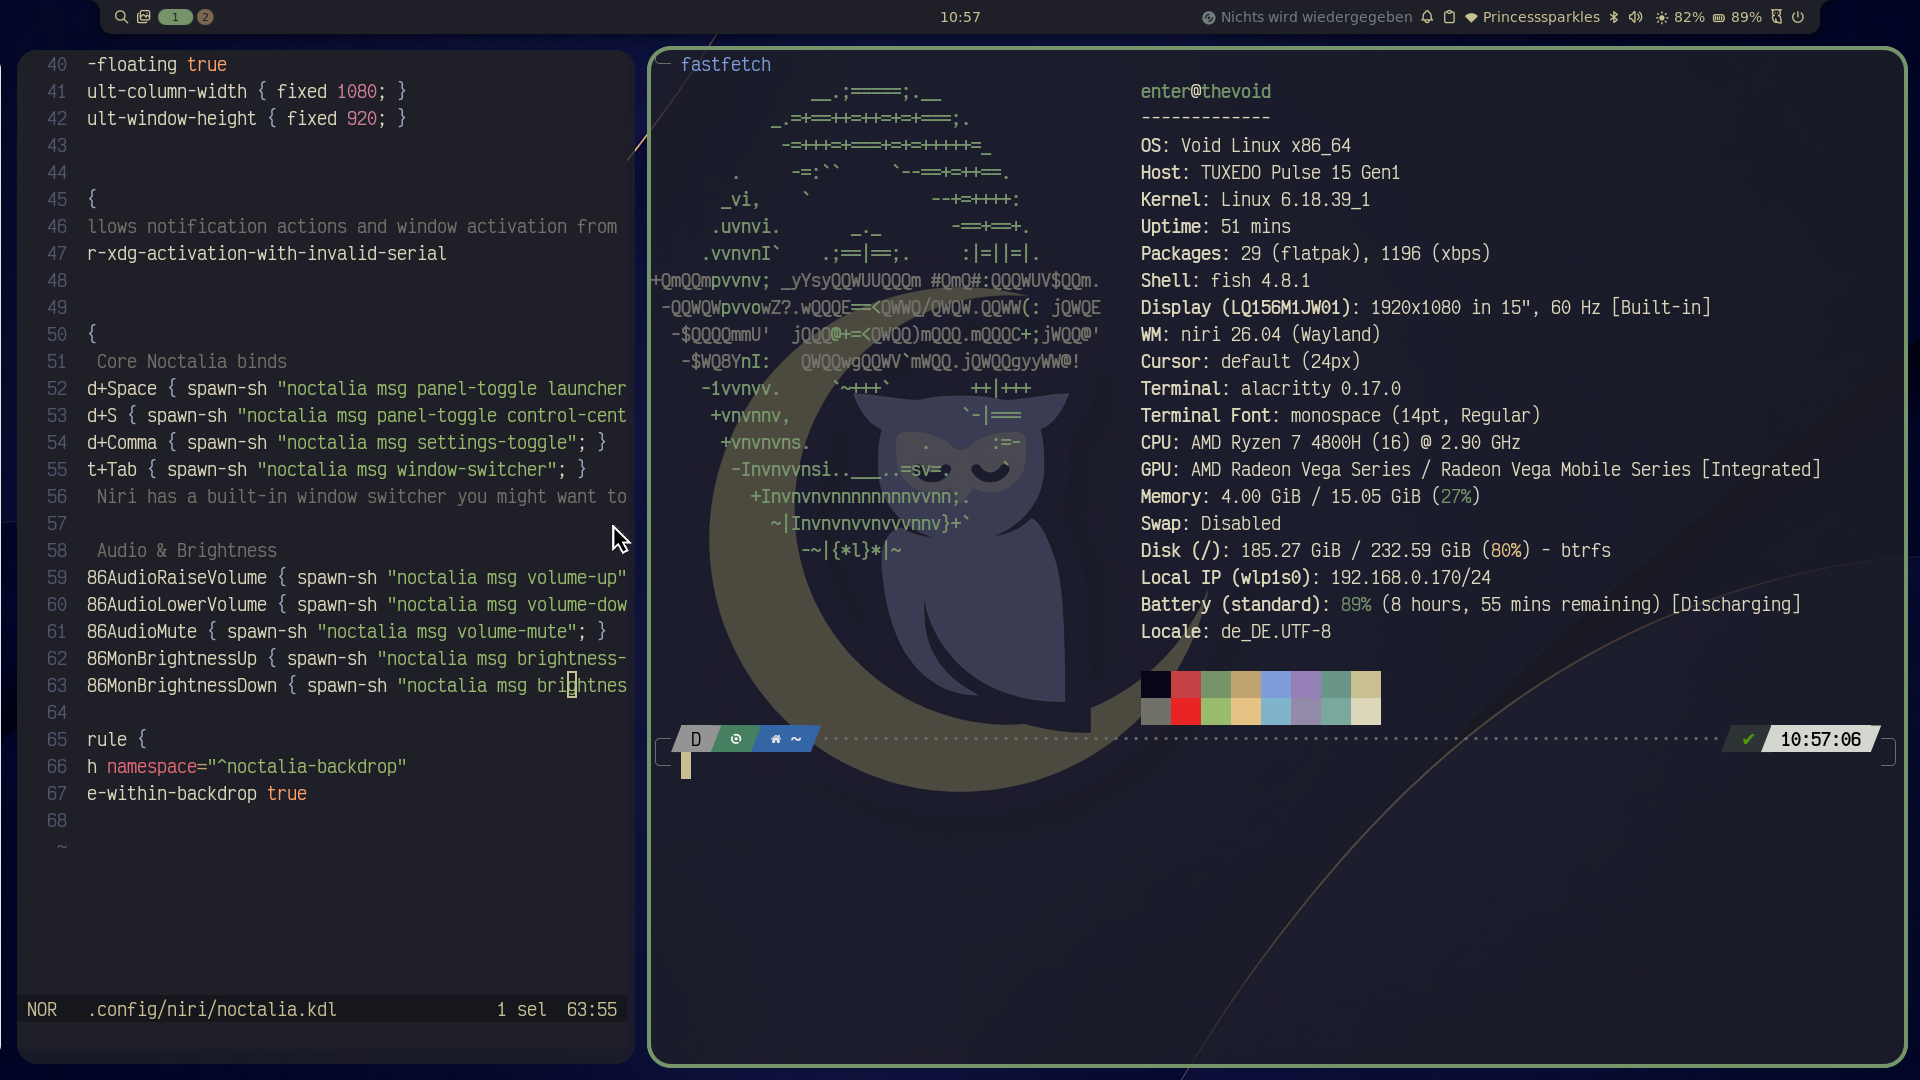Click the 'Packages: 29 (flatpak), 1196 (xbps)' line
1920x1080 pixels.
point(1316,254)
